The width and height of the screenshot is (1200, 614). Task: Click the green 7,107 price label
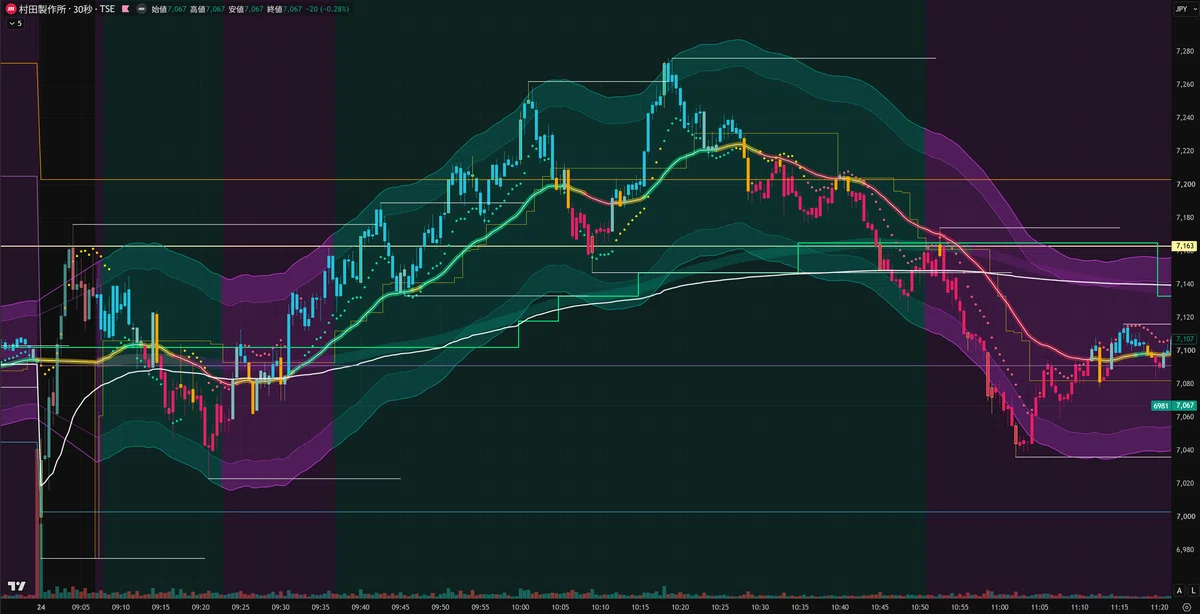tap(1185, 339)
